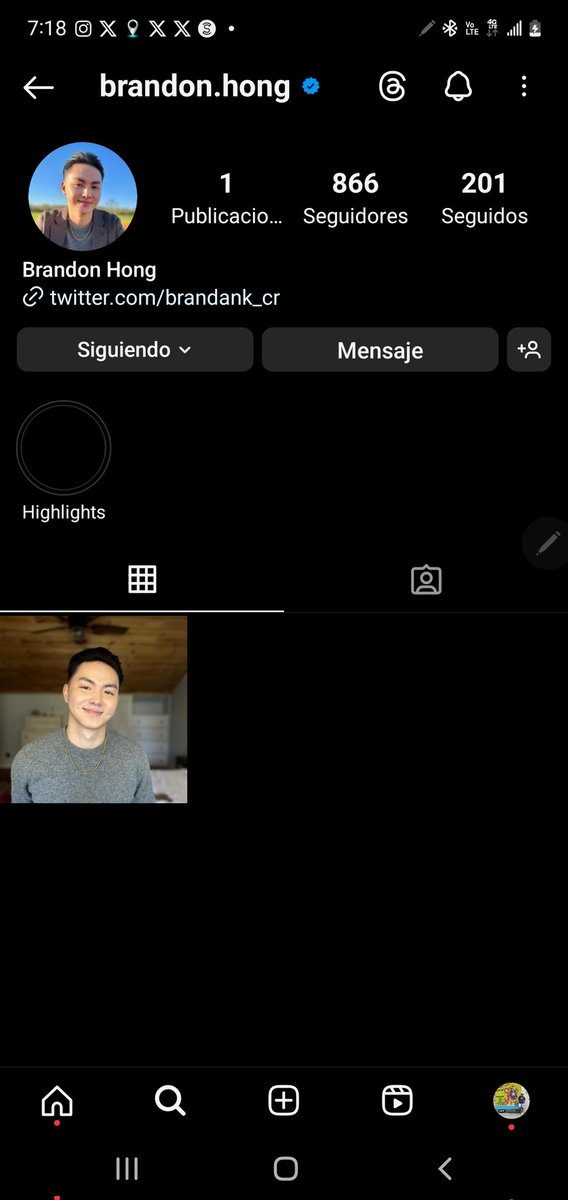The width and height of the screenshot is (568, 1200).
Task: Tap the notification bell icon
Action: point(458,87)
